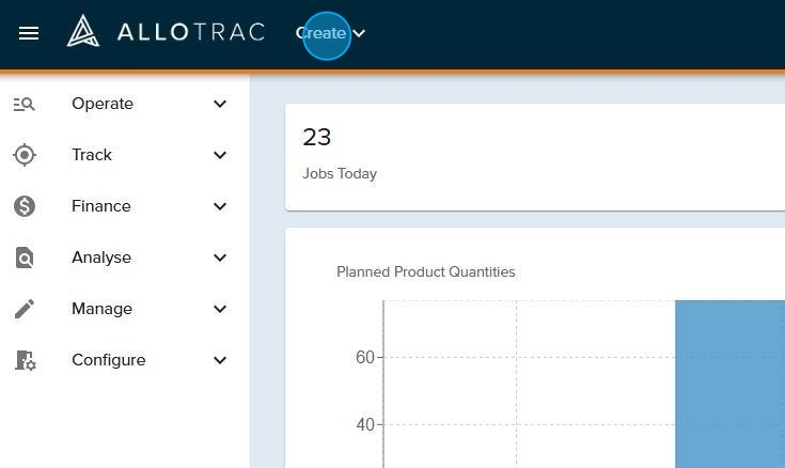This screenshot has width=785, height=468.
Task: Click the Analyse magnifier document icon
Action: [24, 258]
